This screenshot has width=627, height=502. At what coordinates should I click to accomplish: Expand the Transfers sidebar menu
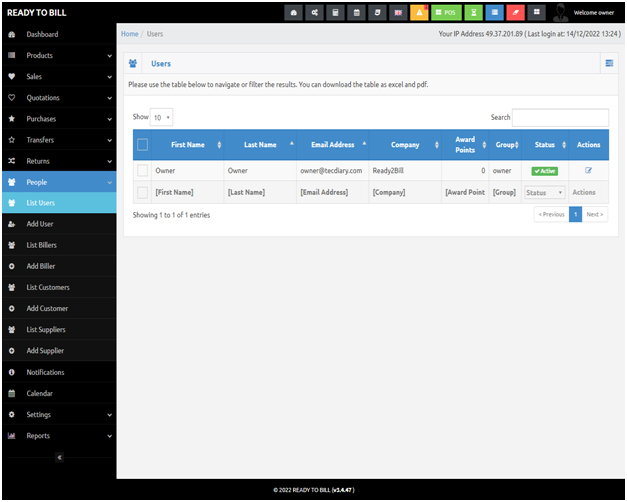pyautogui.click(x=59, y=140)
